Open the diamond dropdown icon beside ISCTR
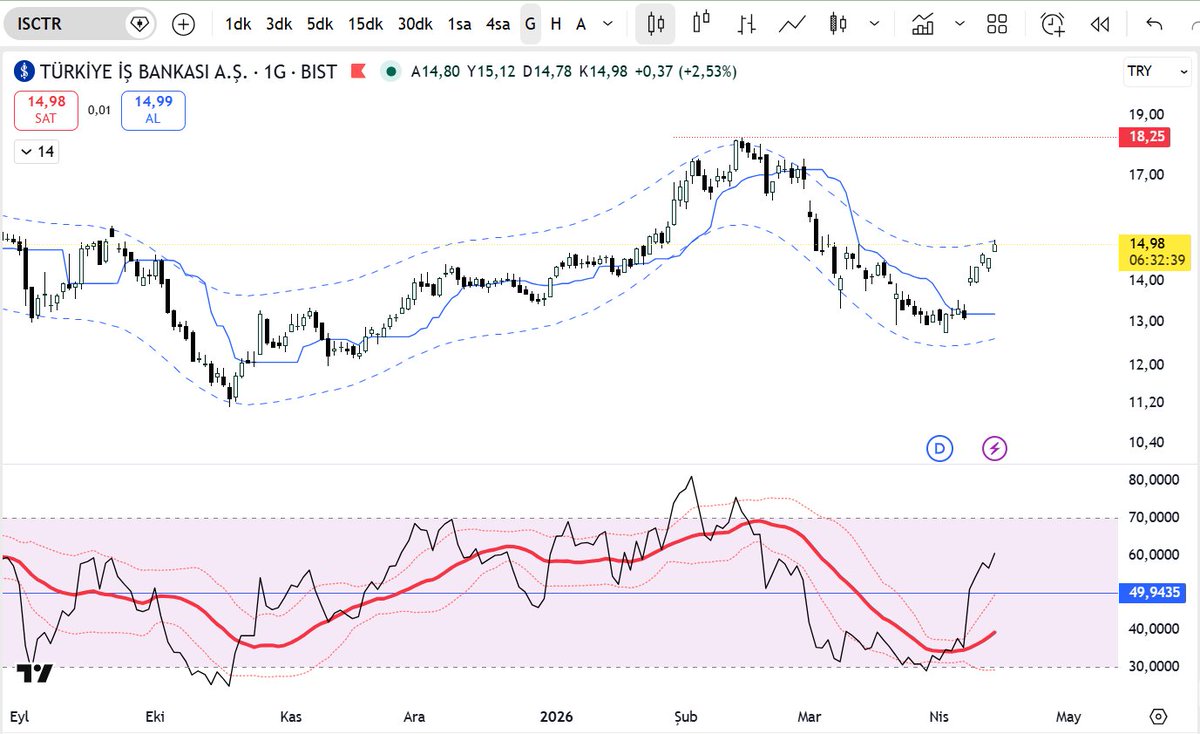 point(140,23)
